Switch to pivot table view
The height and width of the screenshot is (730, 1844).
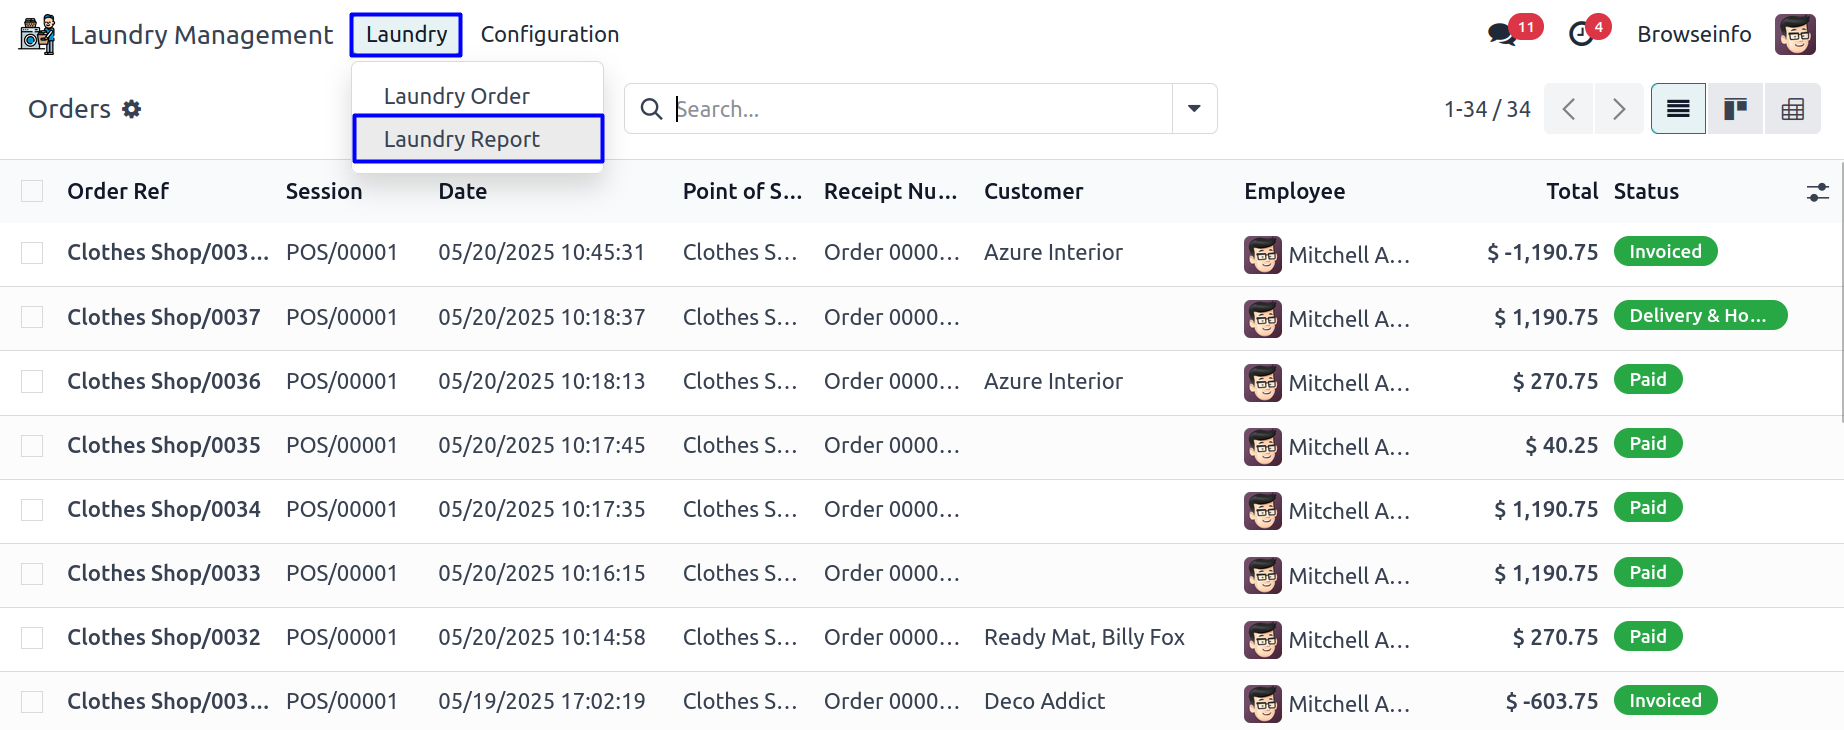click(x=1792, y=109)
